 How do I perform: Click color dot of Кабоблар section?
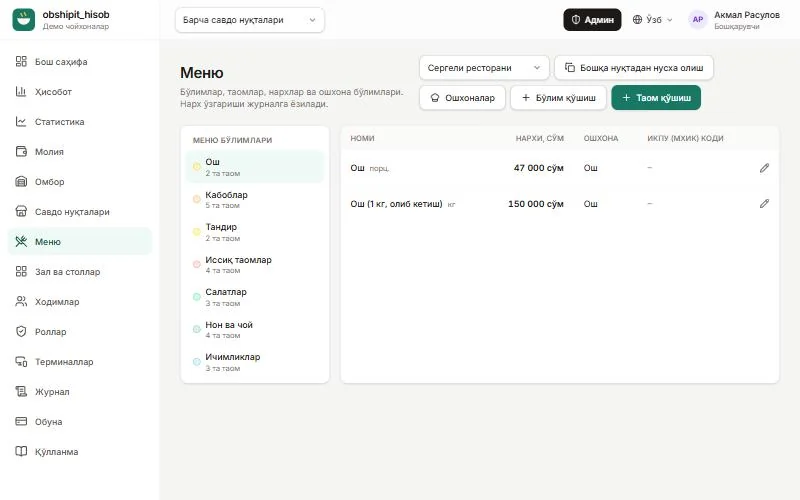pos(196,199)
